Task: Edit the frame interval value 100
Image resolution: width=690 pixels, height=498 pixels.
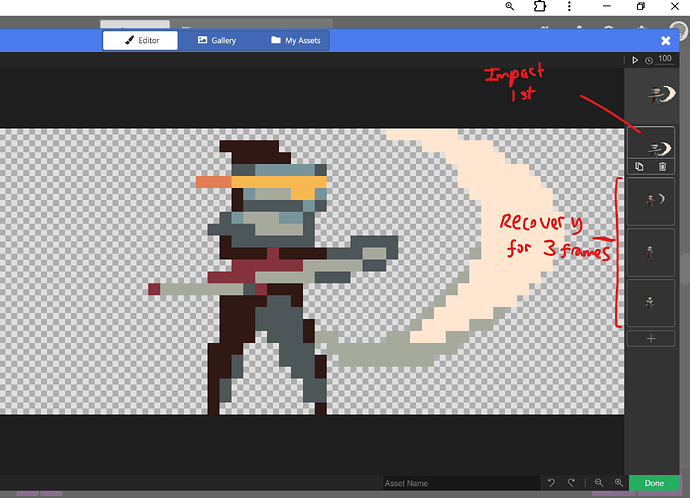Action: coord(664,59)
